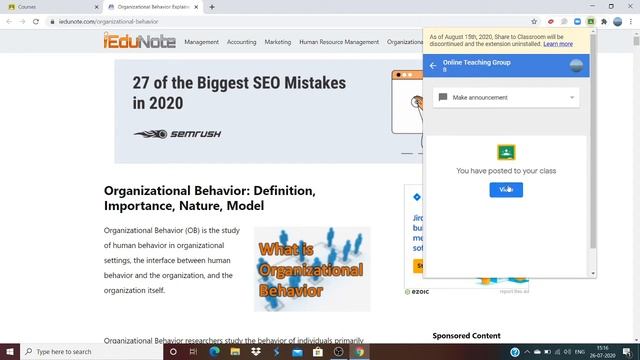Click the iEduNote logo
The width and height of the screenshot is (640, 360).
pos(140,41)
